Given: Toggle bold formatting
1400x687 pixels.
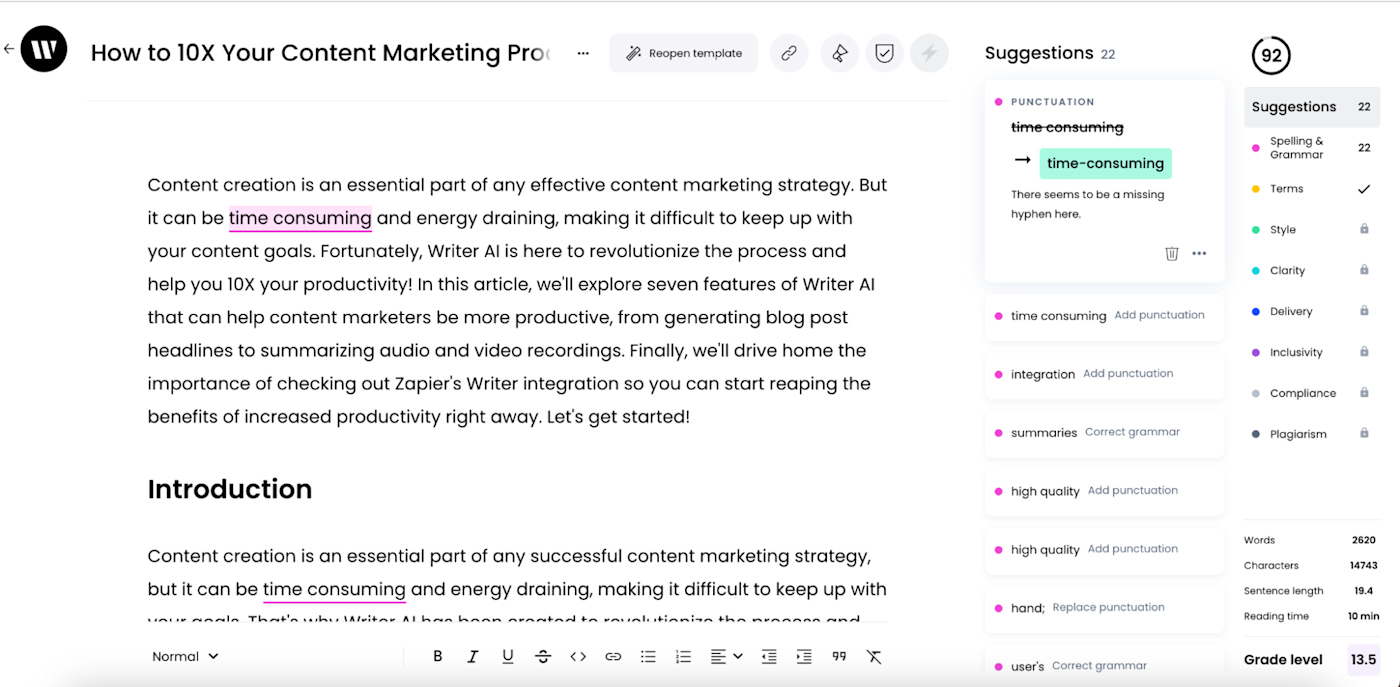Looking at the screenshot, I should (438, 656).
